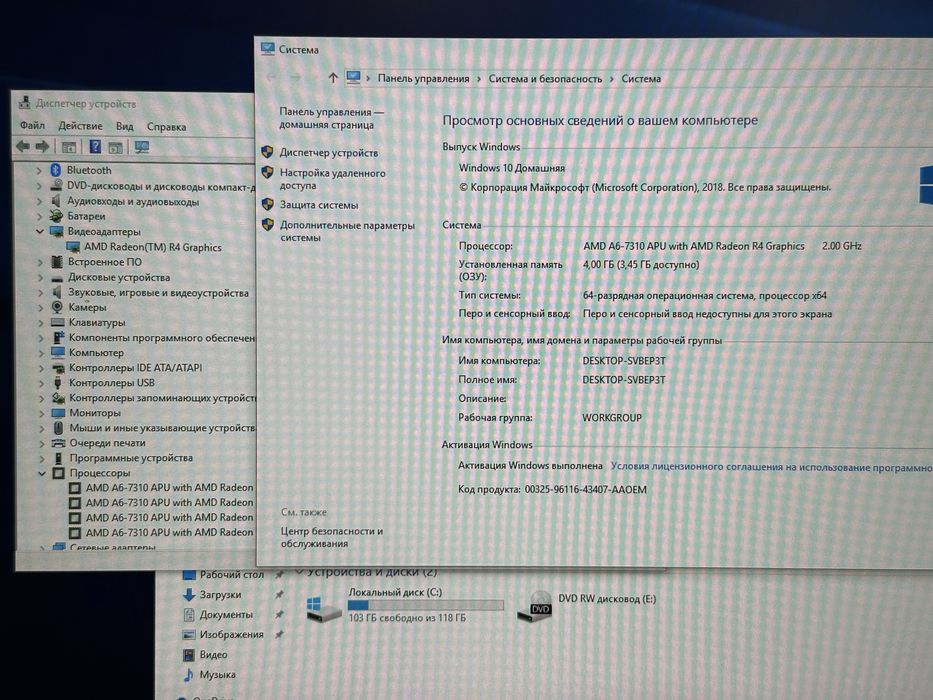Image resolution: width=933 pixels, height=700 pixels.
Task: Select Контроллеры запоминающих устройств item
Action: (x=162, y=398)
